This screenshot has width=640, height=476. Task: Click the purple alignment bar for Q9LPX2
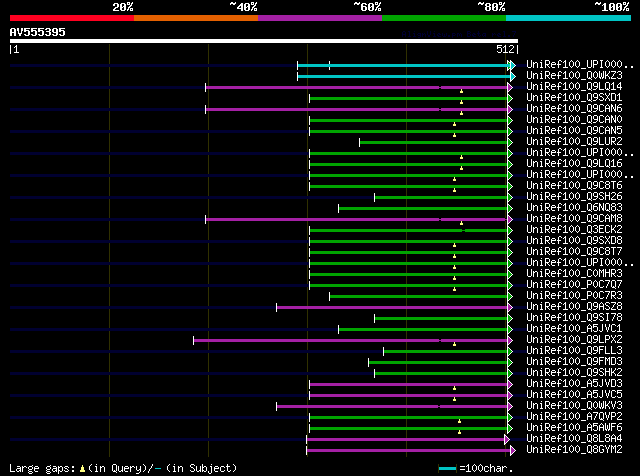351,340
